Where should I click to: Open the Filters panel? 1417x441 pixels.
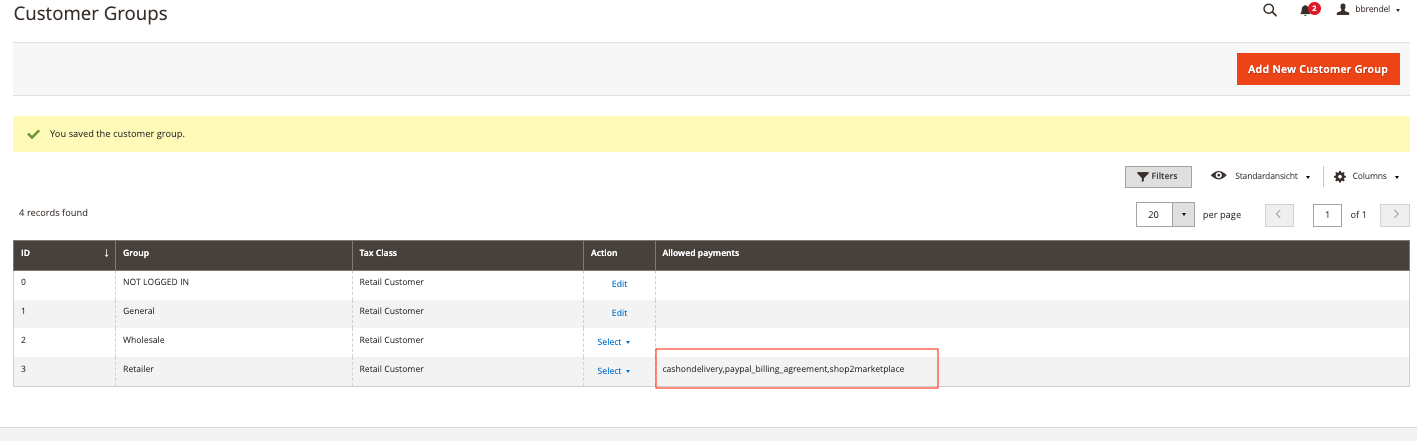(1158, 176)
